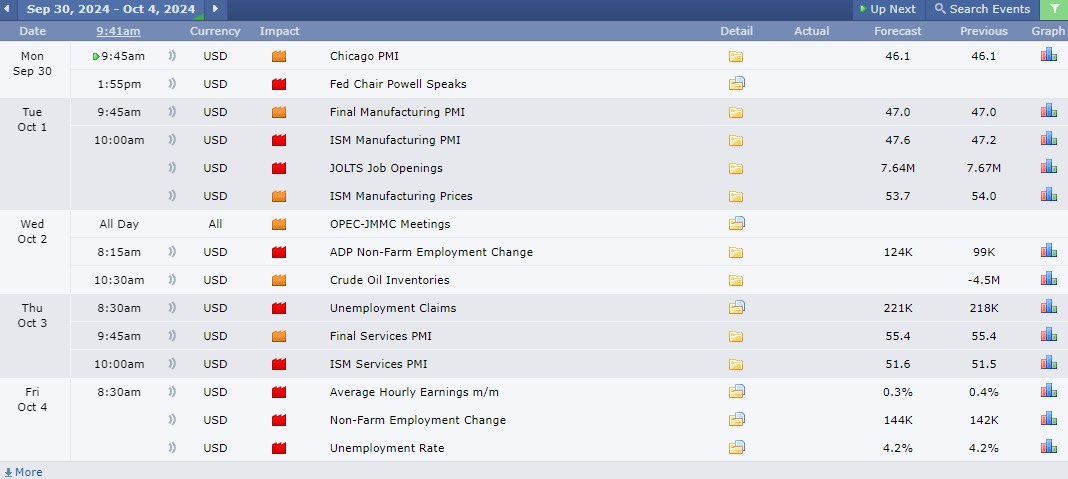This screenshot has height=479, width=1068.
Task: Open the Fed Chair Powell Speaks event
Action: click(398, 84)
